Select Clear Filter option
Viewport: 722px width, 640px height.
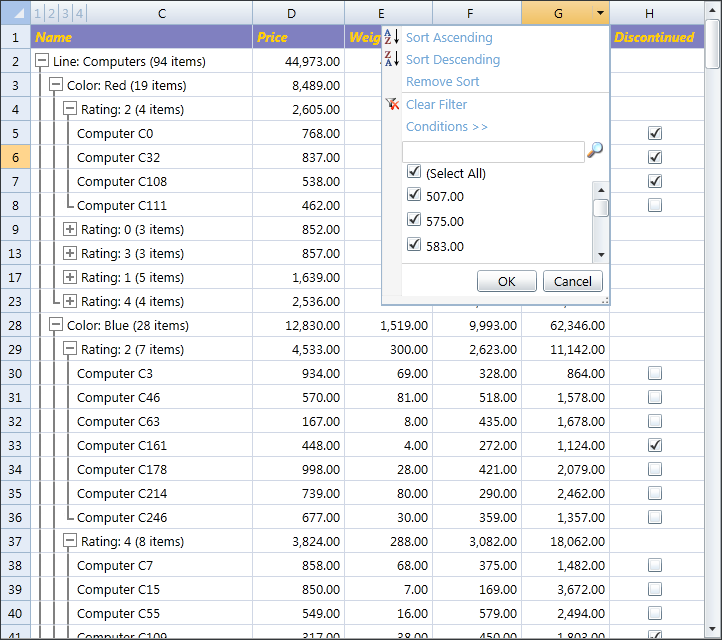point(436,105)
